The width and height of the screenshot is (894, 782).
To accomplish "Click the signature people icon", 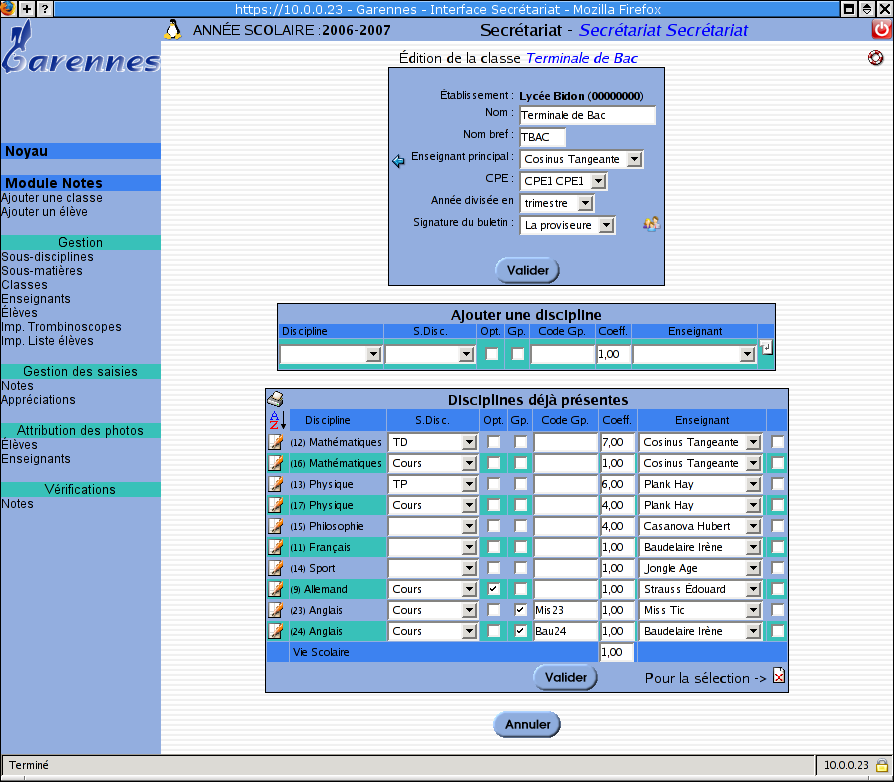I will point(651,224).
